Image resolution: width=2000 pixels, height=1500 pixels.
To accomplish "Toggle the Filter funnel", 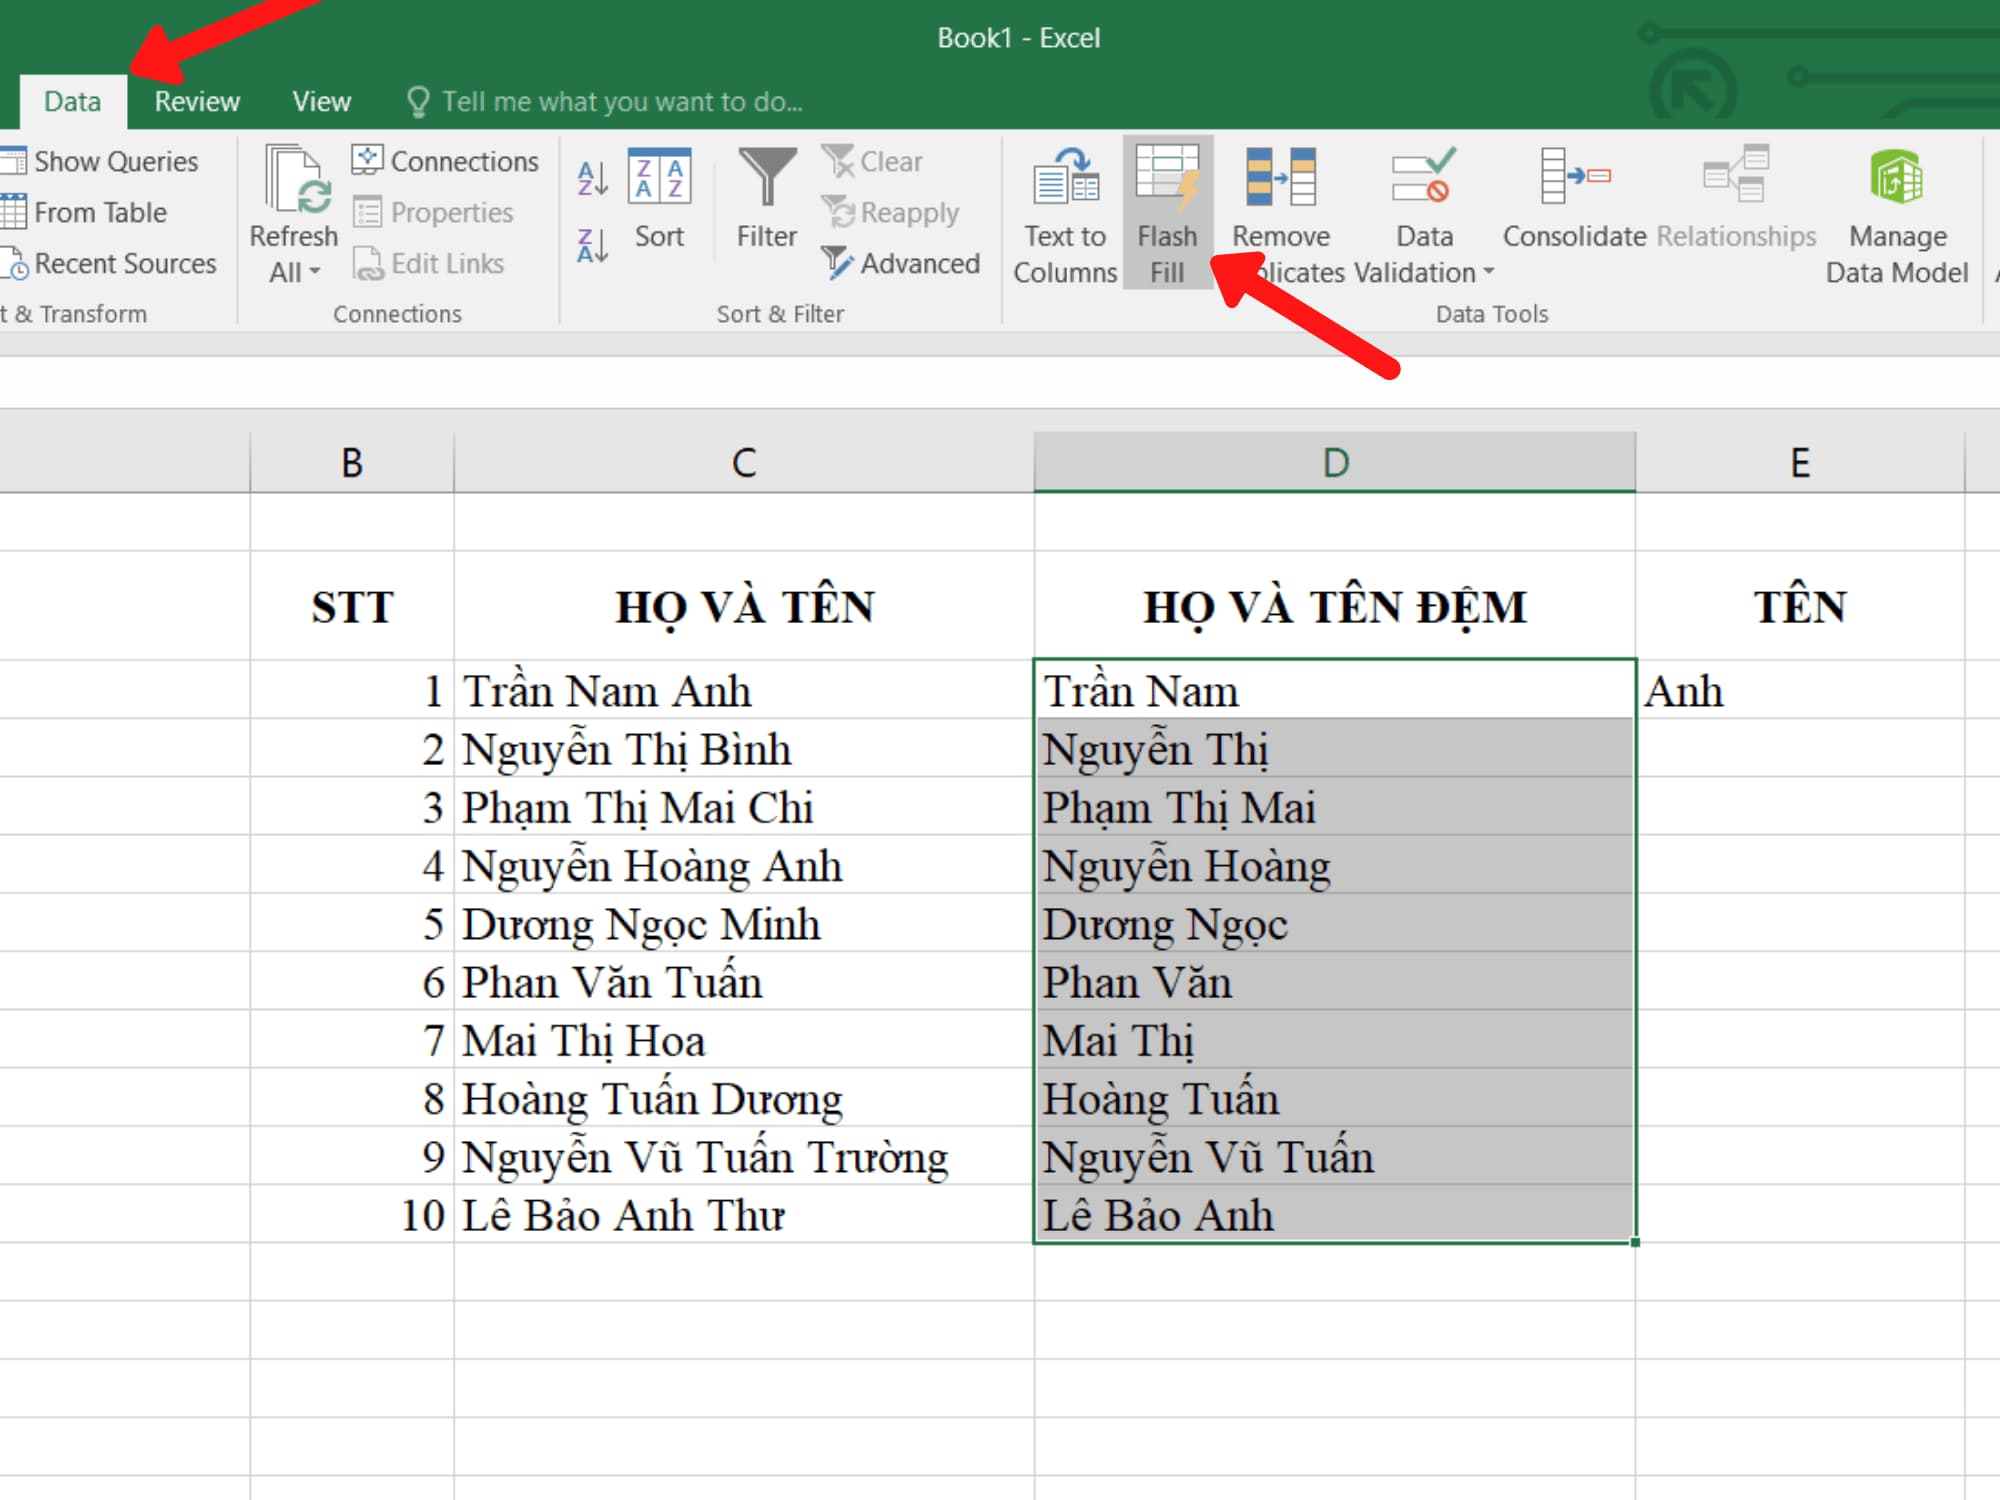I will coord(767,199).
